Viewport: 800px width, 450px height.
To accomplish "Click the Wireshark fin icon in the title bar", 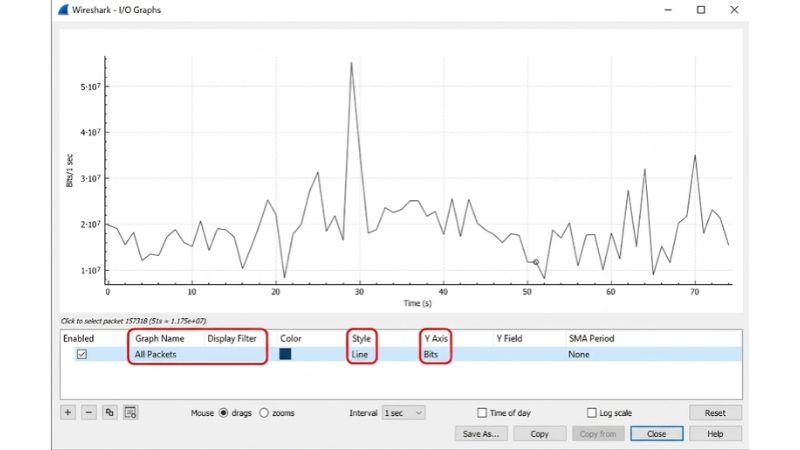I will [63, 10].
